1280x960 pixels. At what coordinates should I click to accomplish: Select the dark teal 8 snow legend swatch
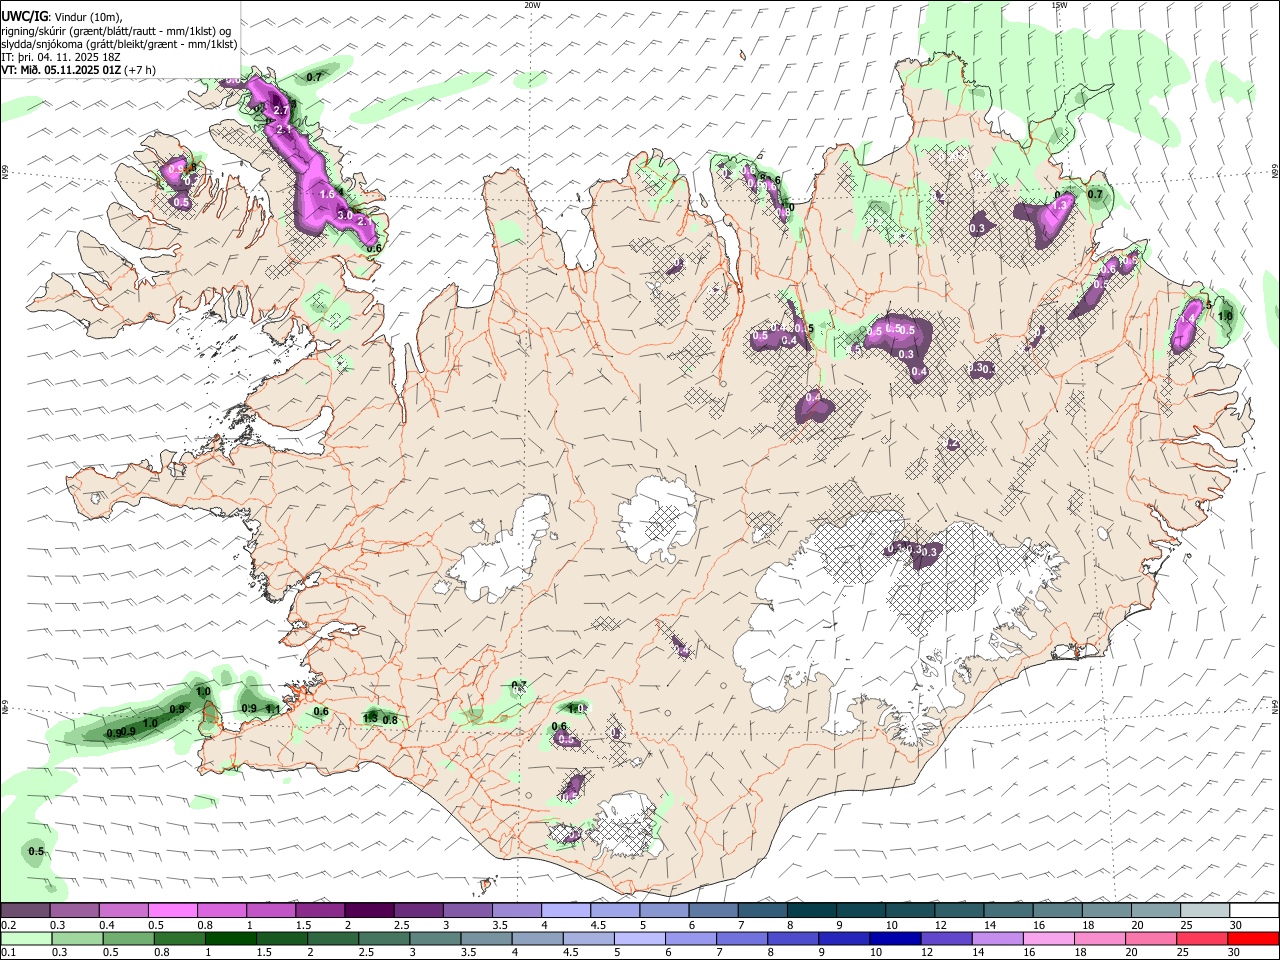(812, 910)
